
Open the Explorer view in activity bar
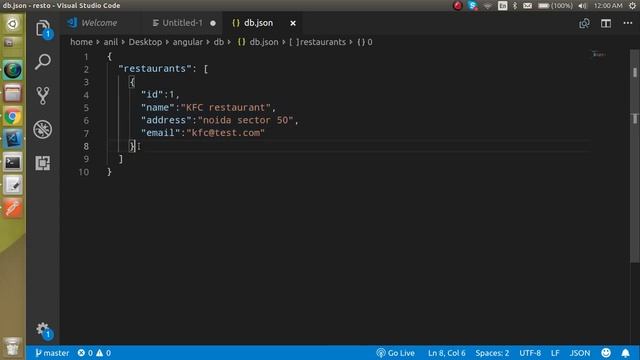tap(43, 29)
